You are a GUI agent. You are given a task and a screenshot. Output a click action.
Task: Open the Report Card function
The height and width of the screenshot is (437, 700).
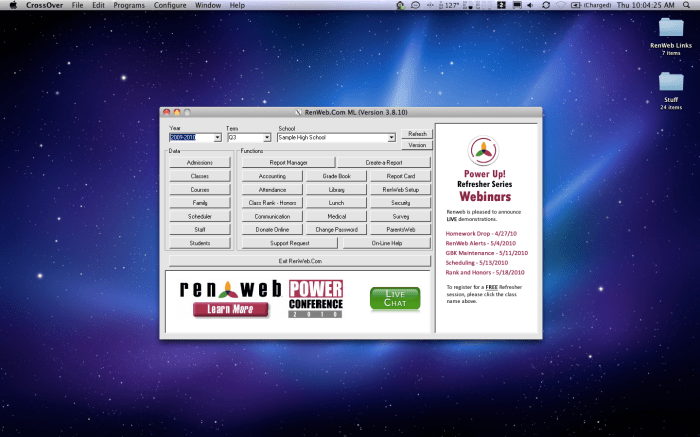[400, 176]
